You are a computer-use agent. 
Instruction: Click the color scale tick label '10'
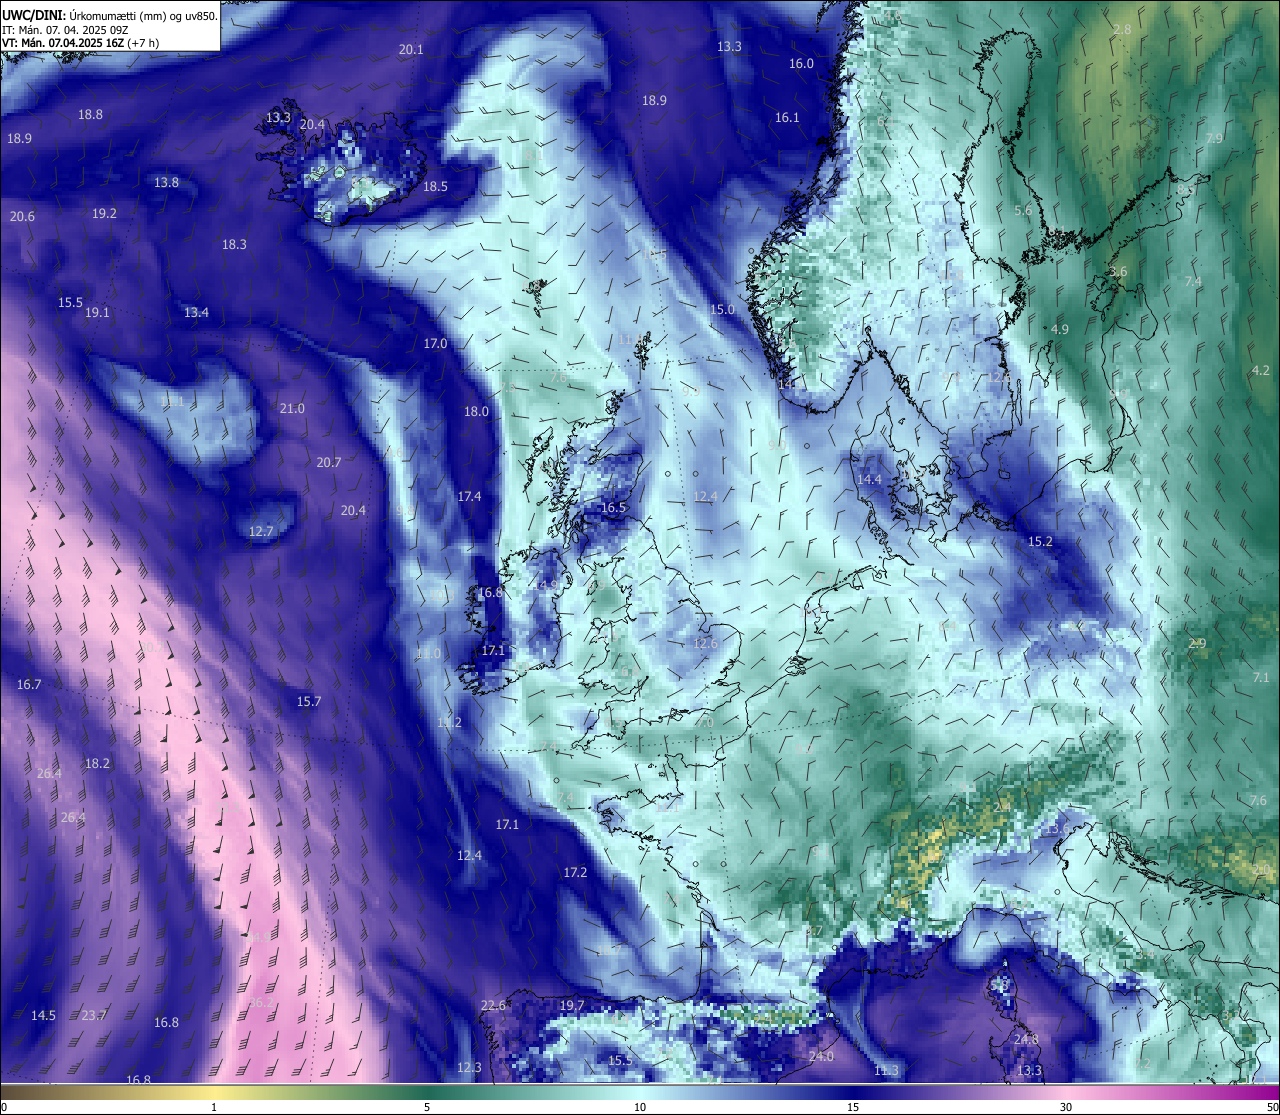(640, 1107)
